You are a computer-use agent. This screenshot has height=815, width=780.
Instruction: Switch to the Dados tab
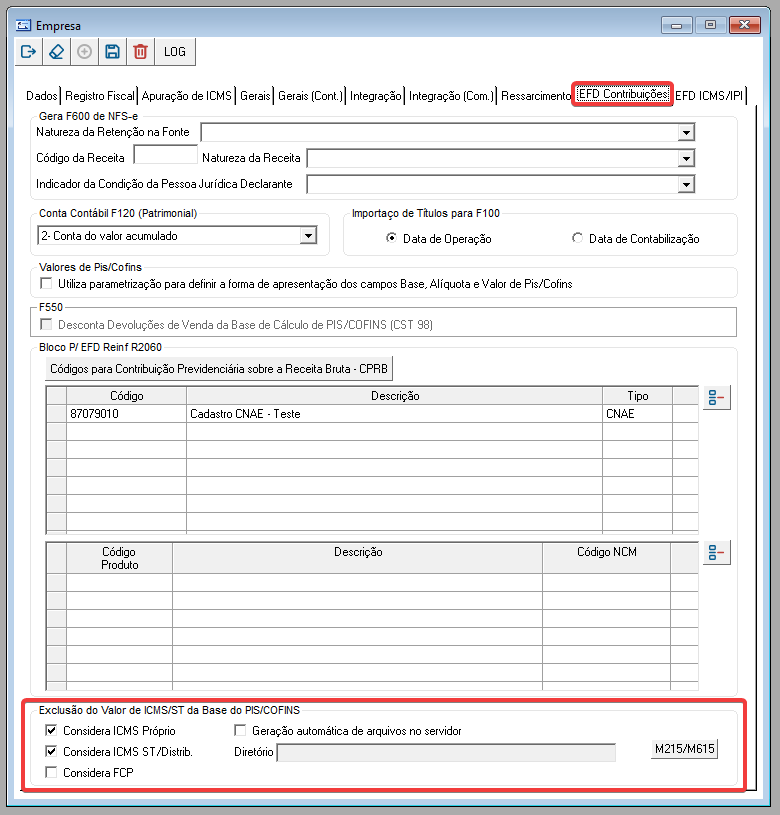point(42,96)
